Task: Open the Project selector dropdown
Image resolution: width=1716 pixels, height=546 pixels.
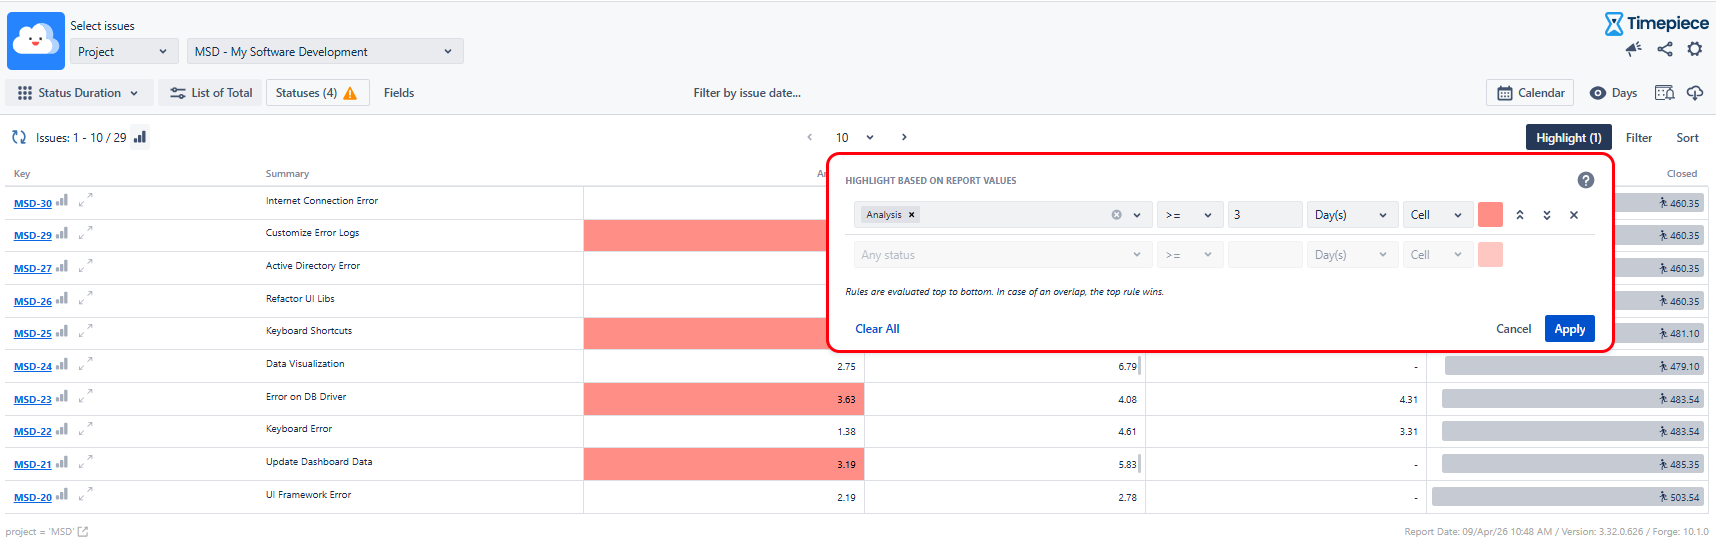Action: point(124,51)
